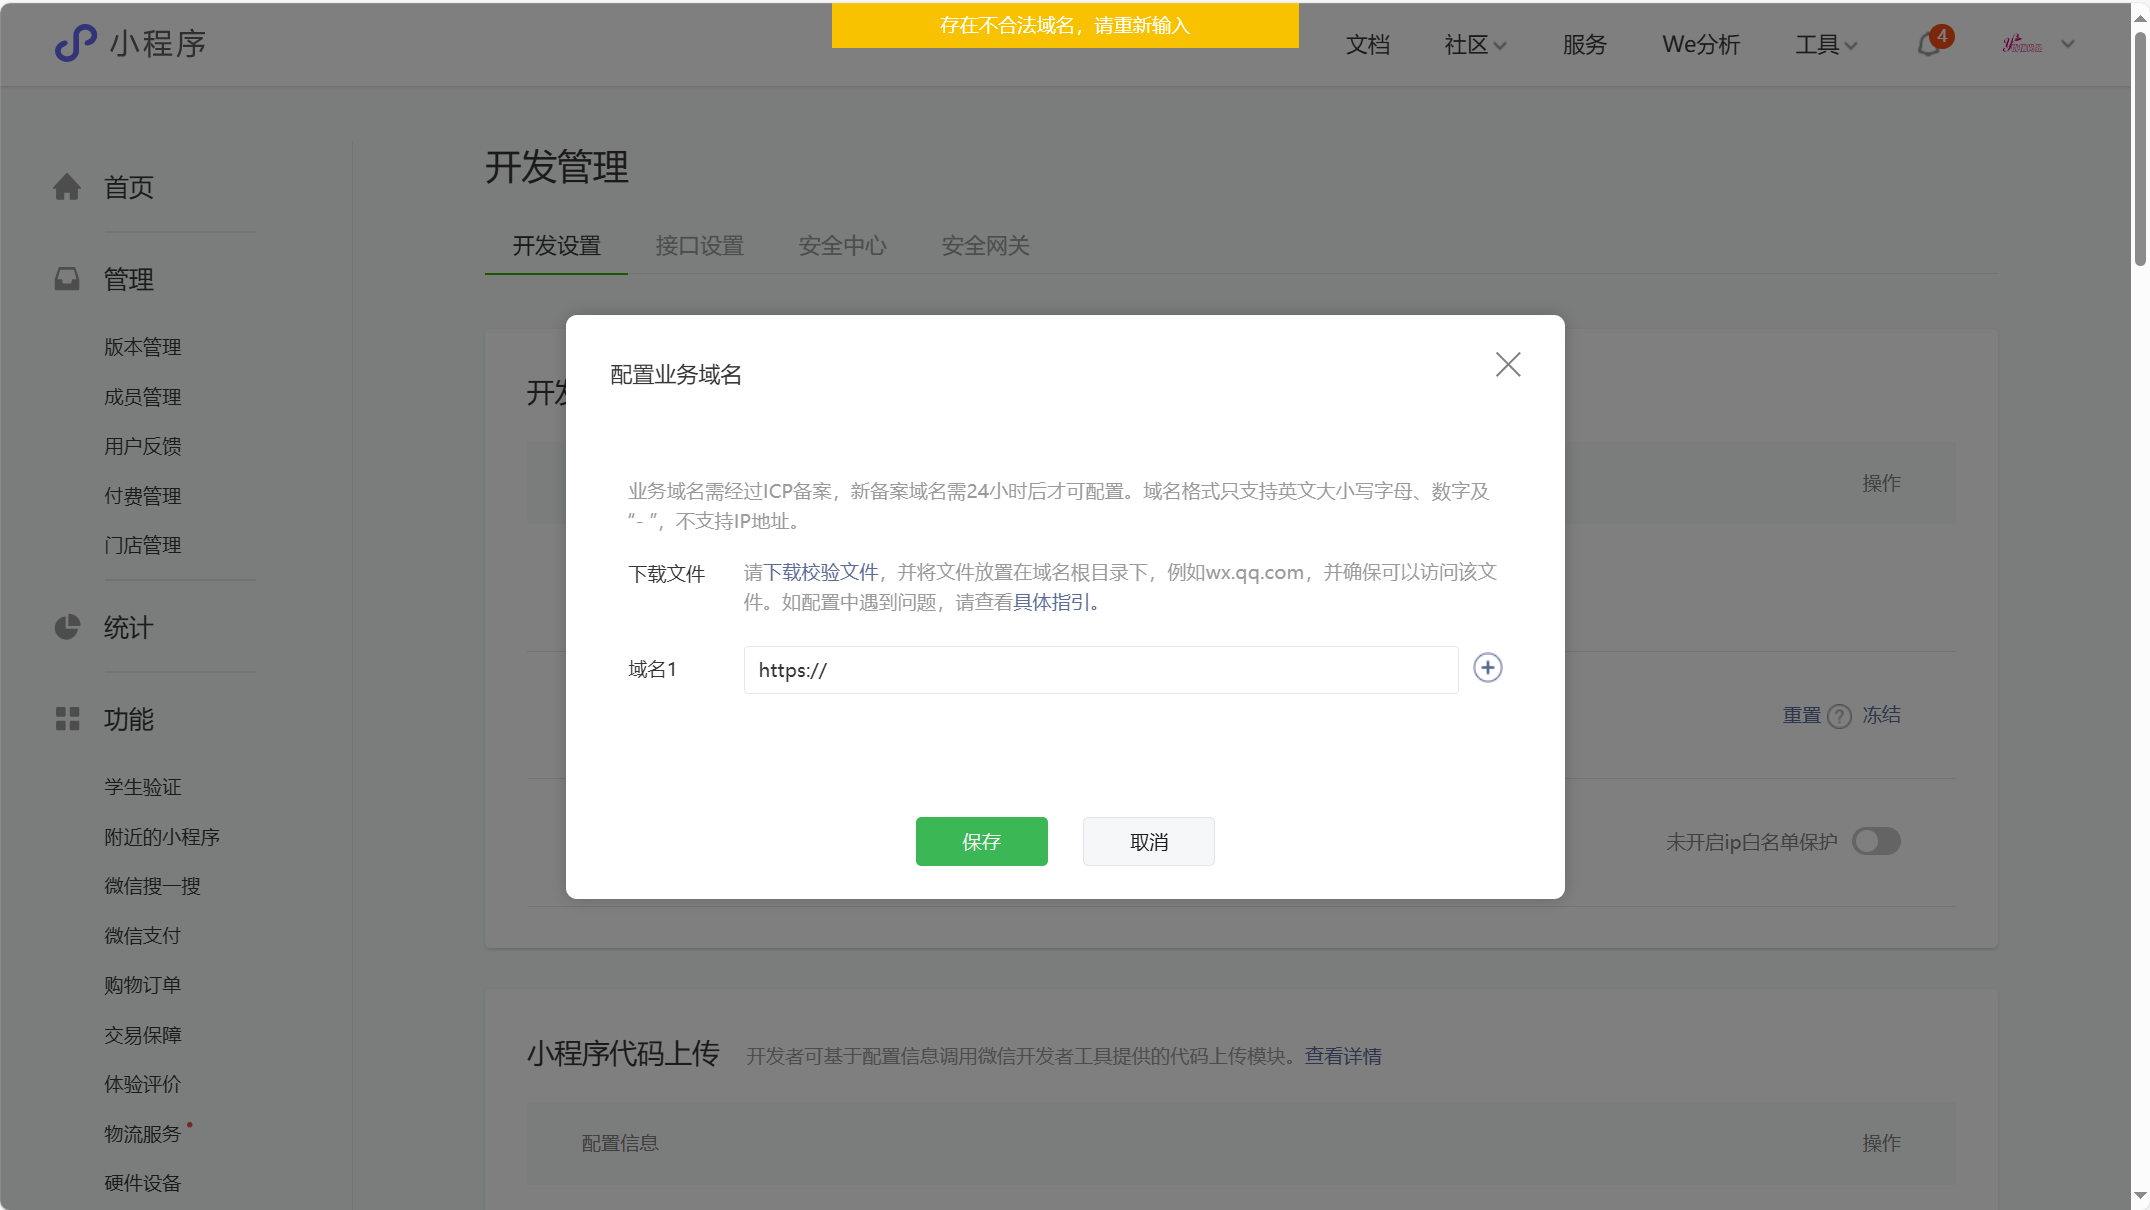This screenshot has height=1210, width=2150.
Task: Open the account avatar dropdown arrow
Action: click(x=2068, y=44)
